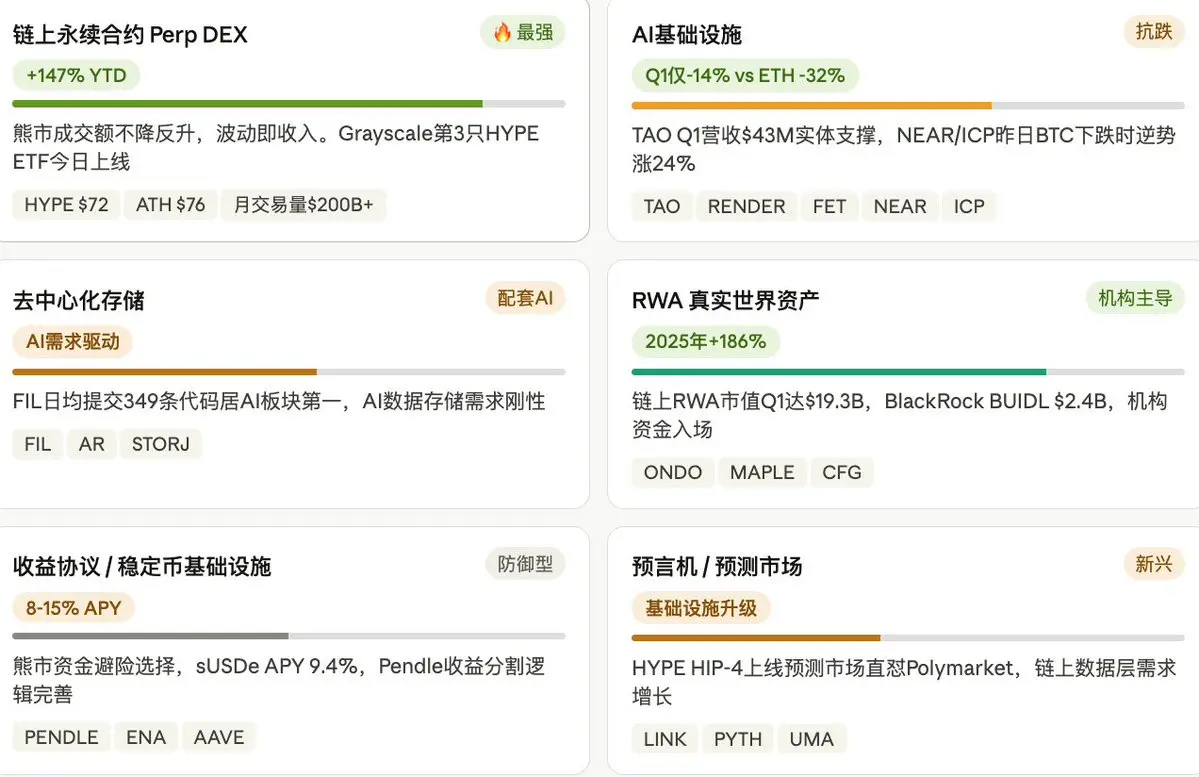
Task: Click the Q1仅-14% vs ETH -32% pill
Action: click(745, 75)
